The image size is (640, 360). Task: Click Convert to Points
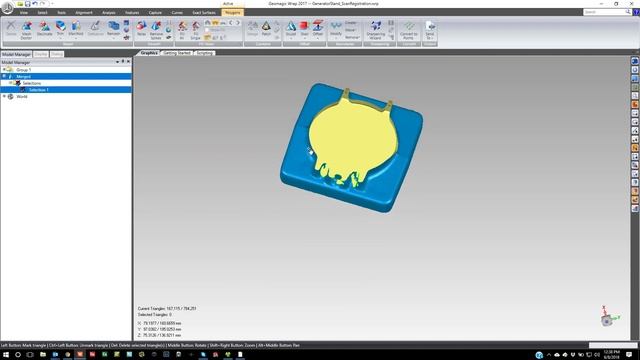click(x=409, y=31)
